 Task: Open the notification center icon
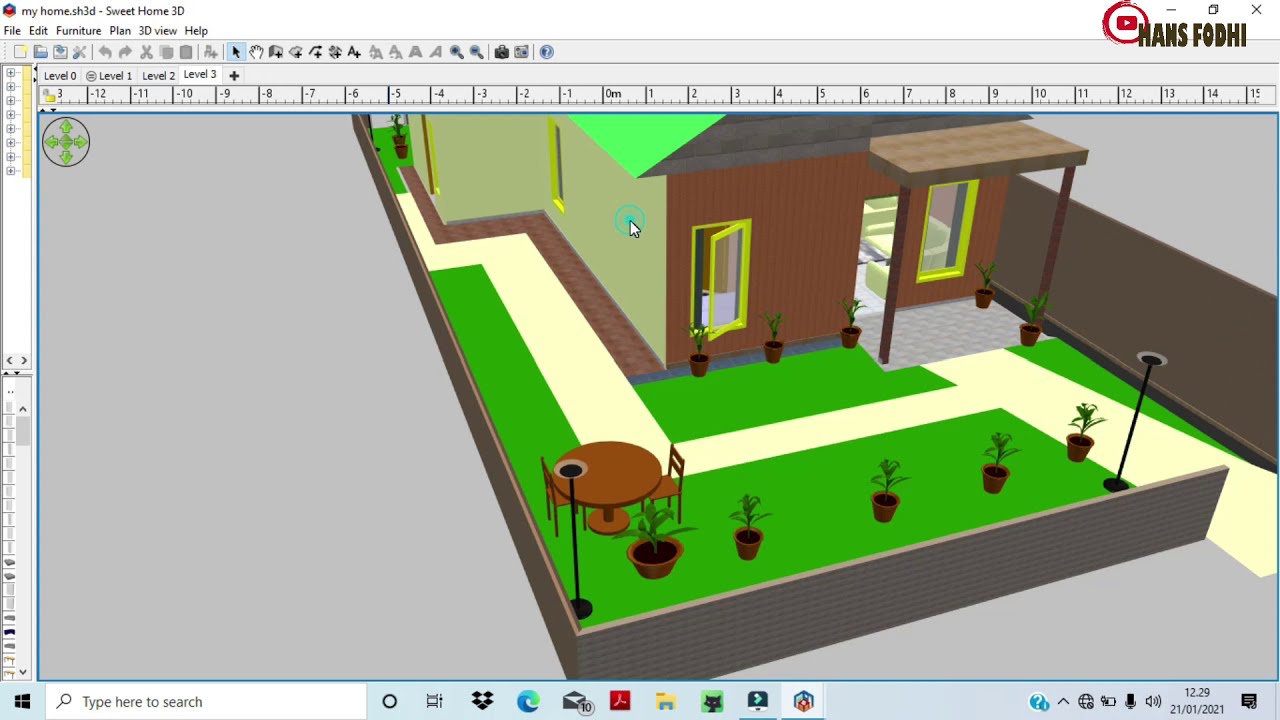(1249, 702)
